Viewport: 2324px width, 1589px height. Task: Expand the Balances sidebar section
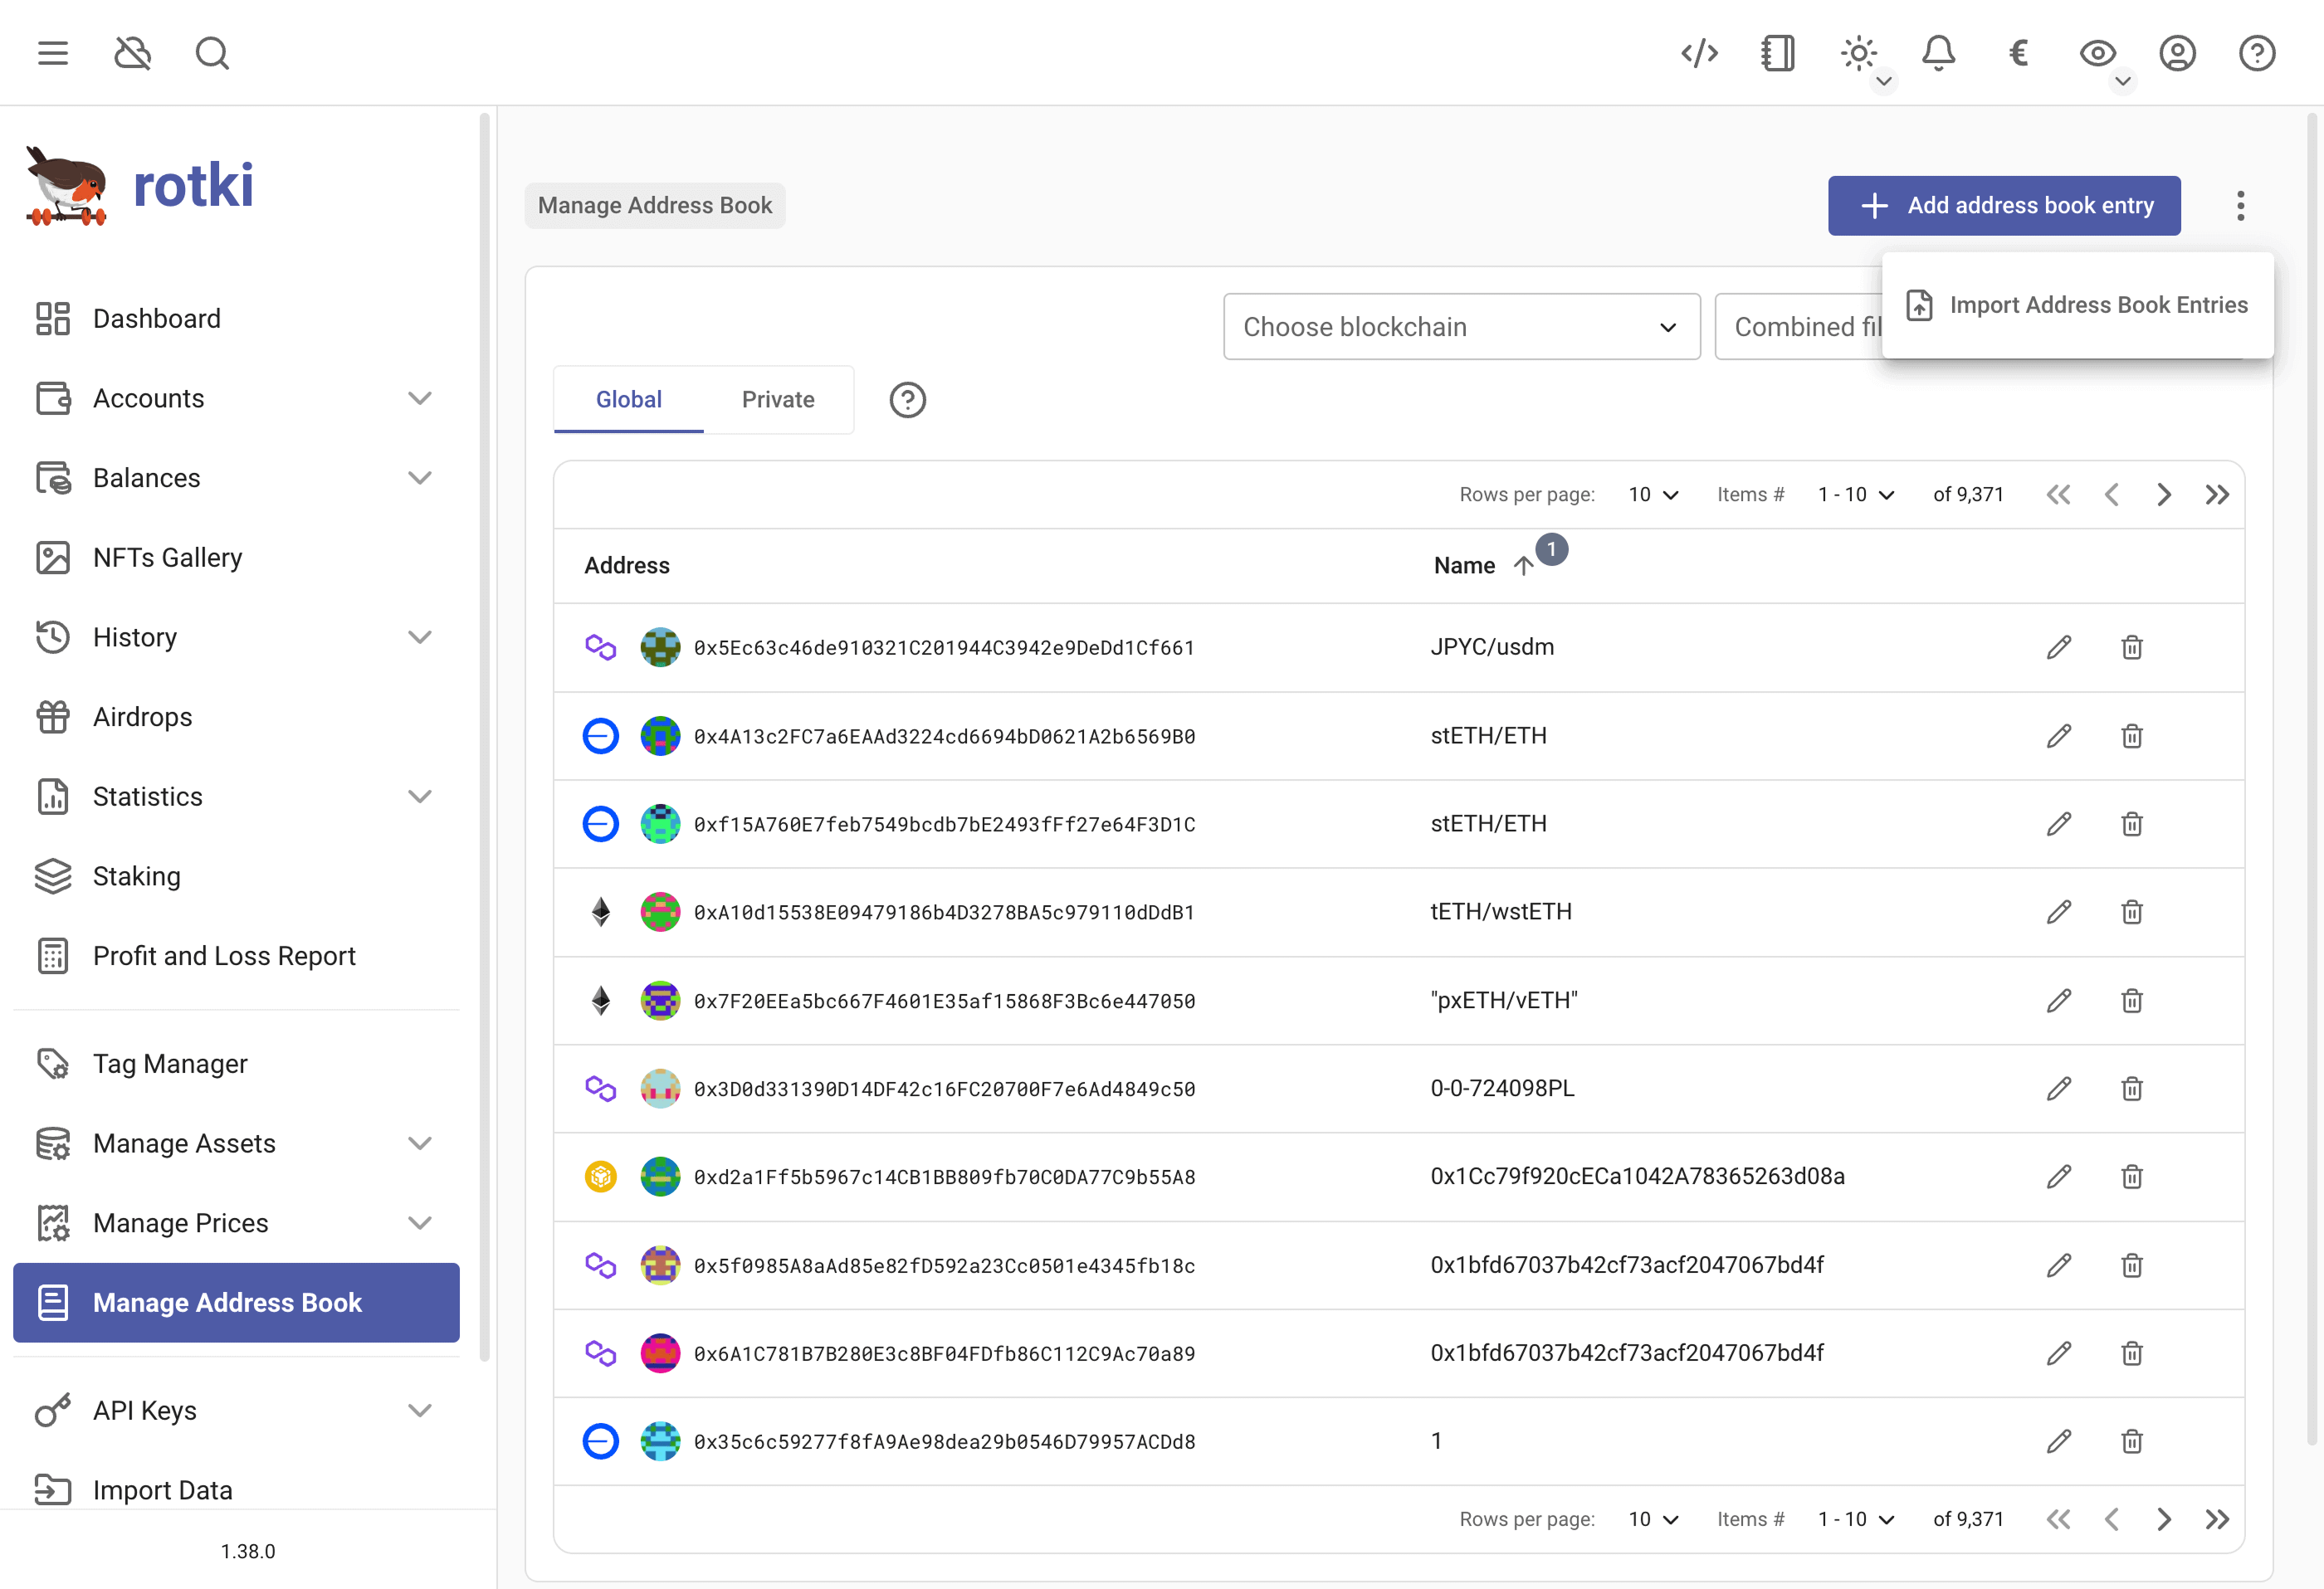(x=236, y=478)
